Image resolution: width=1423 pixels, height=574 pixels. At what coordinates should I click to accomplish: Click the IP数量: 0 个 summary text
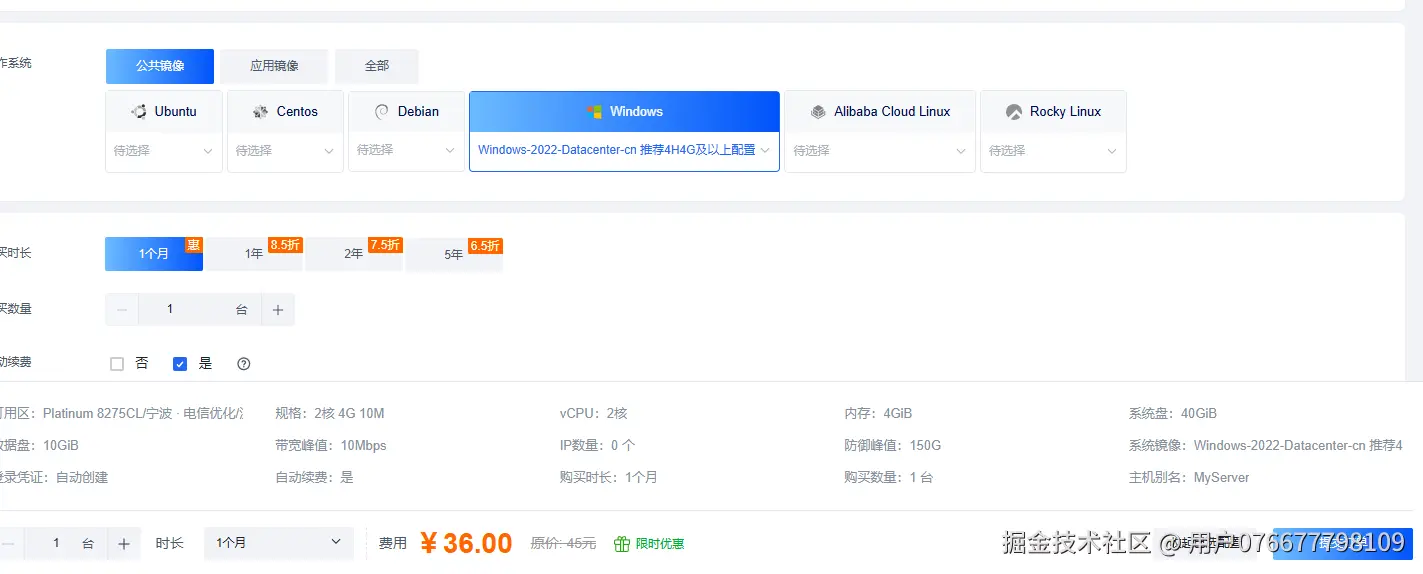[598, 446]
